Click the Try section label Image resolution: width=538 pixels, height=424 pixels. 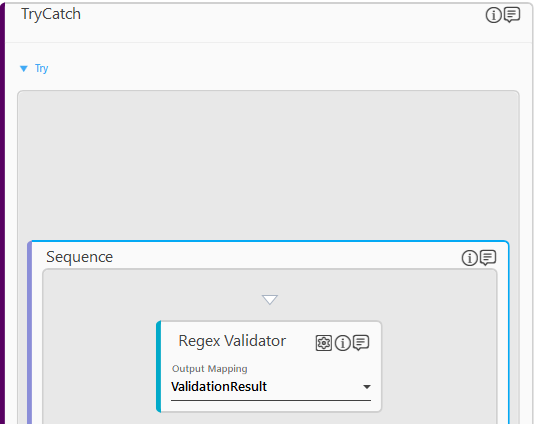click(42, 69)
